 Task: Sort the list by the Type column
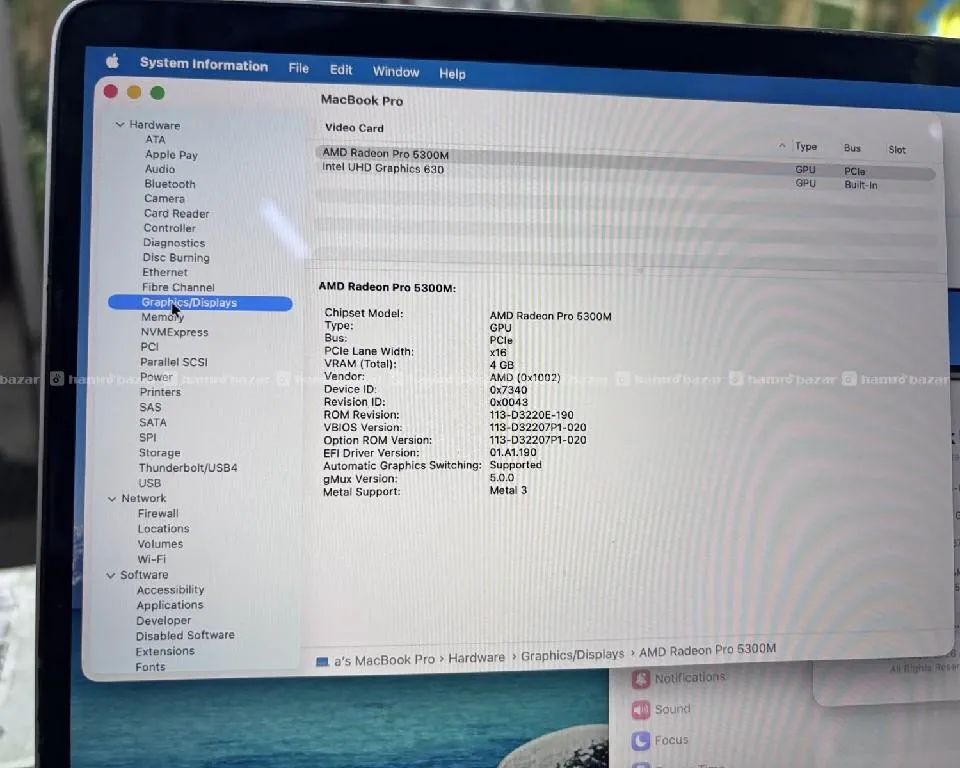tap(806, 147)
